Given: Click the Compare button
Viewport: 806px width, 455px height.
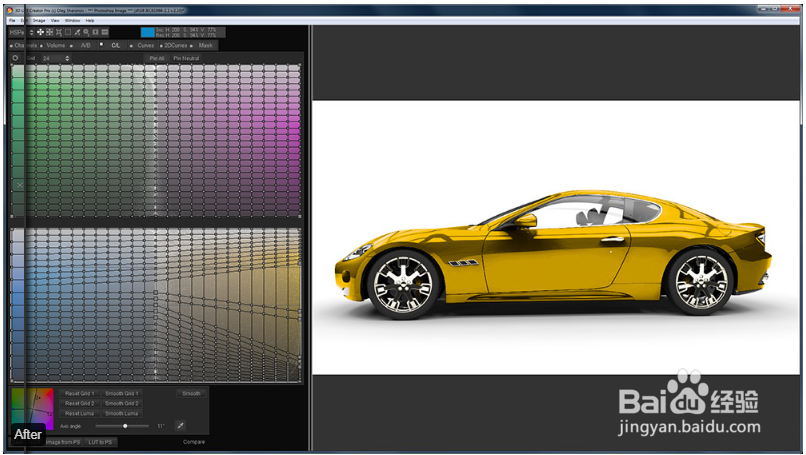Looking at the screenshot, I should click(194, 442).
